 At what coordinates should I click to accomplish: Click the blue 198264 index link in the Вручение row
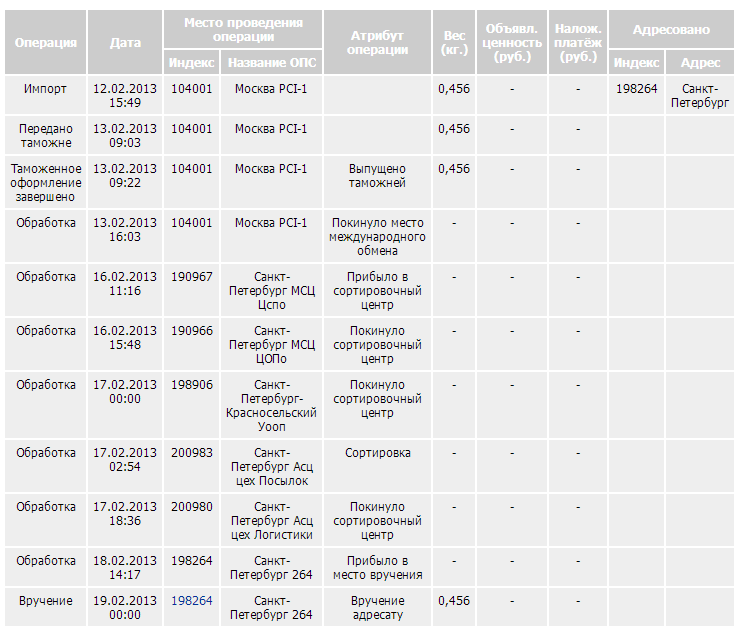point(191,601)
